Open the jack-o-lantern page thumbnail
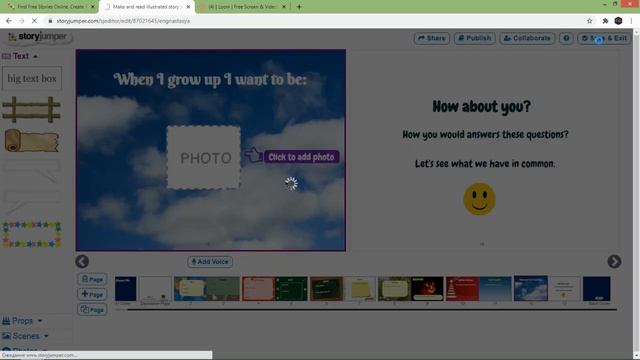The height and width of the screenshot is (360, 640). click(427, 289)
